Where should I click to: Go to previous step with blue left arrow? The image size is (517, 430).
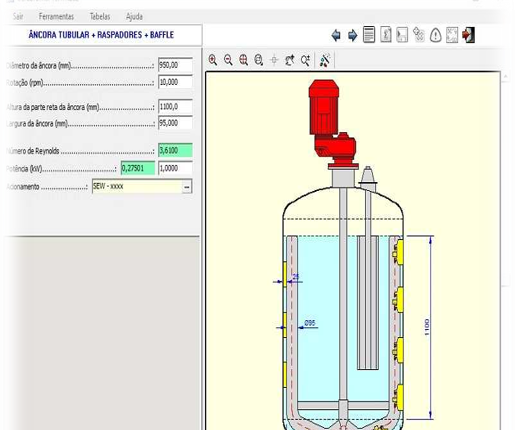tap(336, 35)
